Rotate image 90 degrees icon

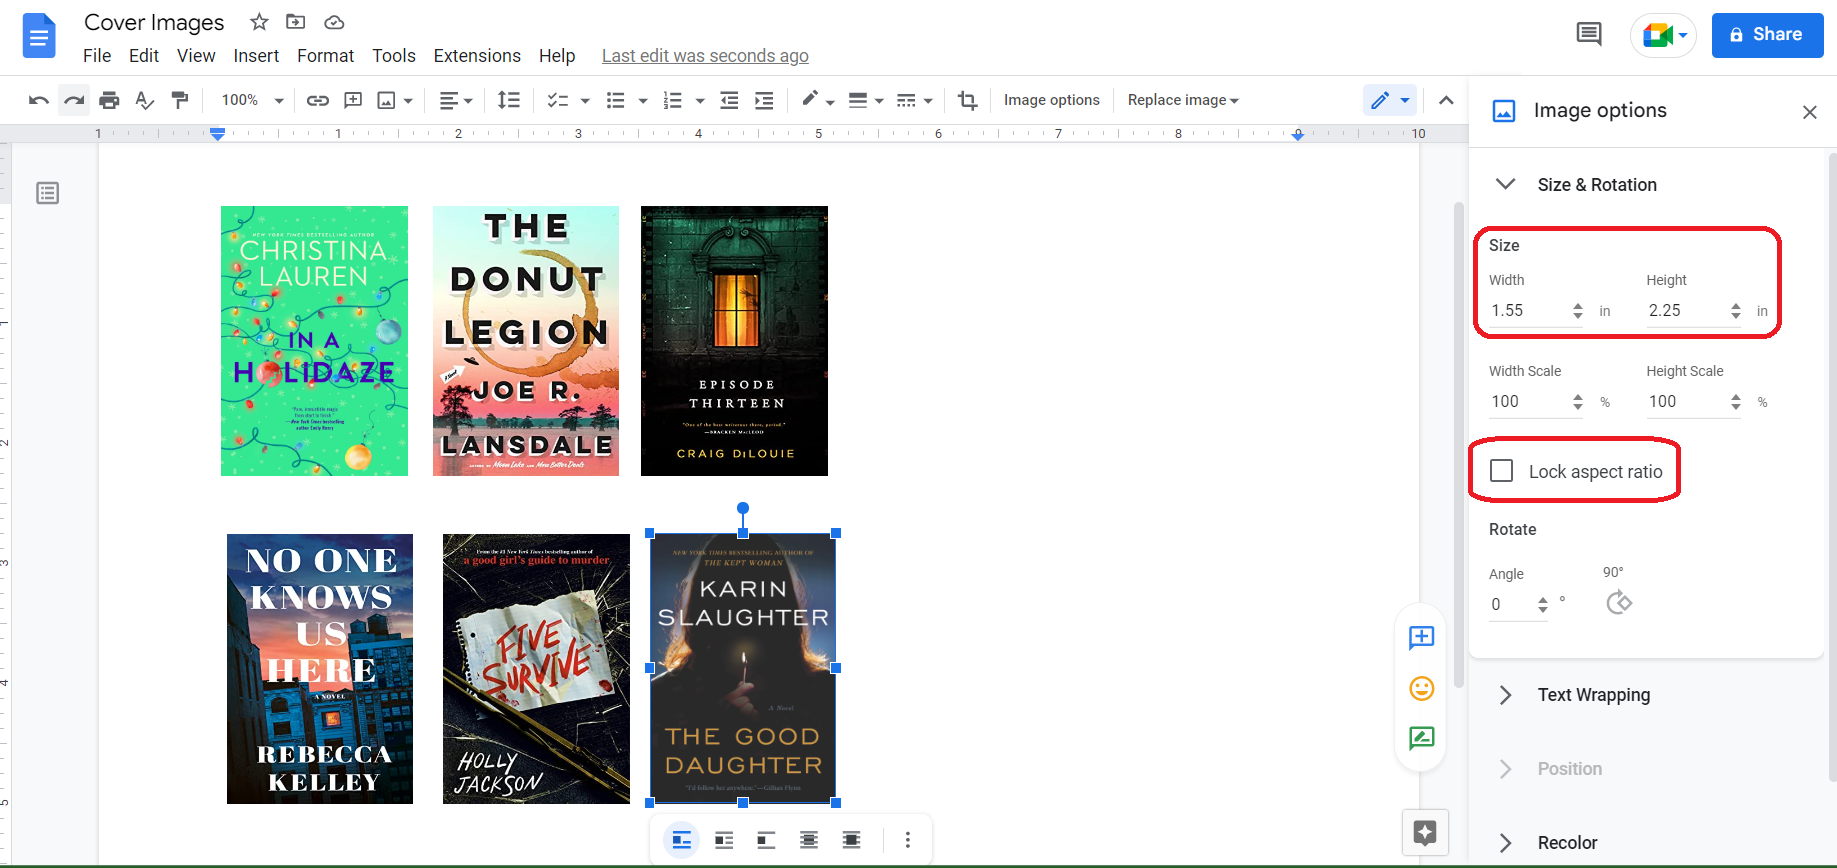[x=1619, y=602]
